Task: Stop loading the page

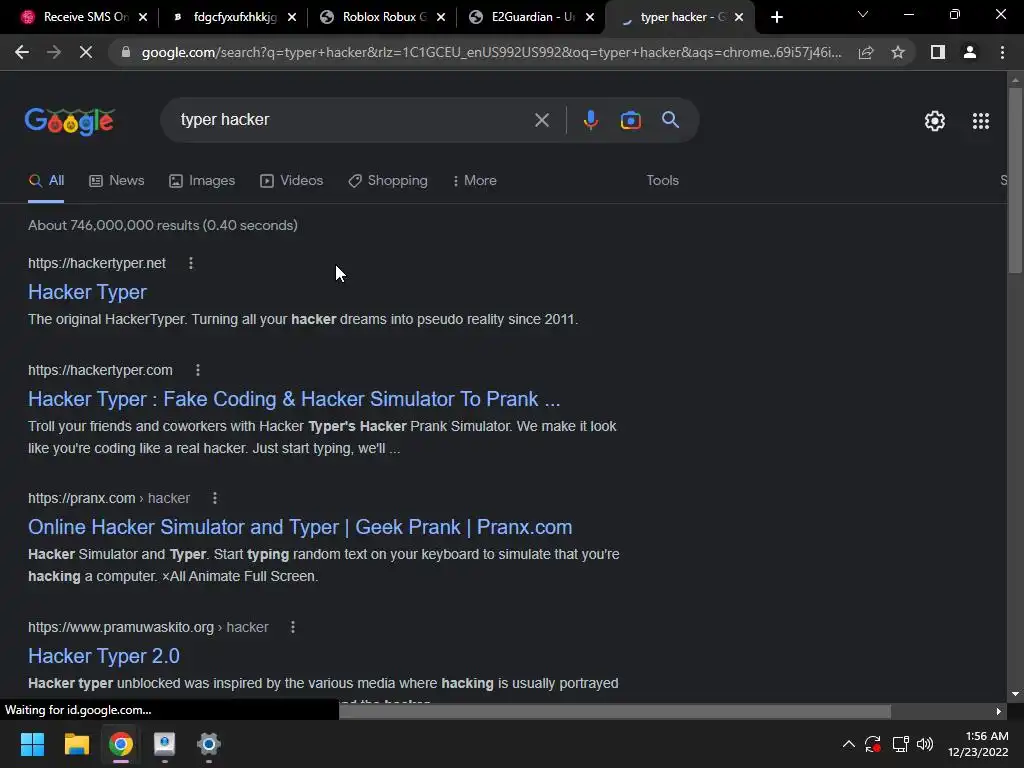Action: (86, 52)
